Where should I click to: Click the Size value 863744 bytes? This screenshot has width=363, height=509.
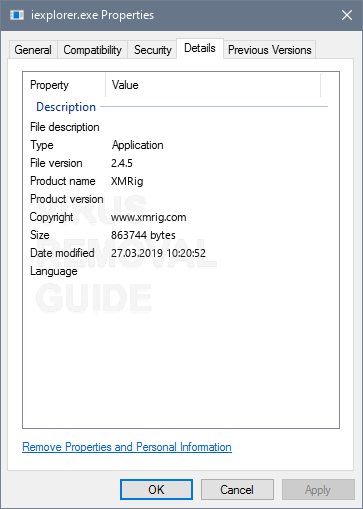coord(143,235)
